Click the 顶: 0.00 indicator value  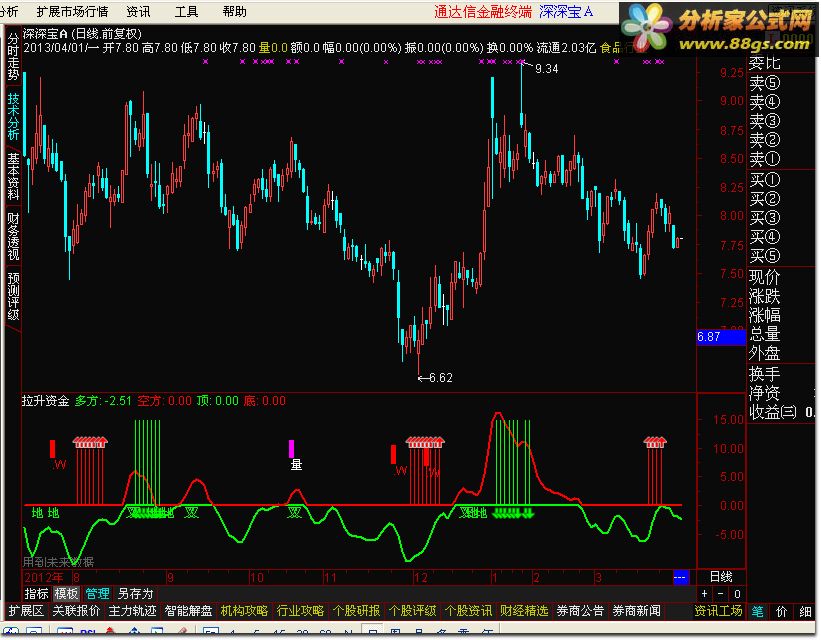point(218,401)
